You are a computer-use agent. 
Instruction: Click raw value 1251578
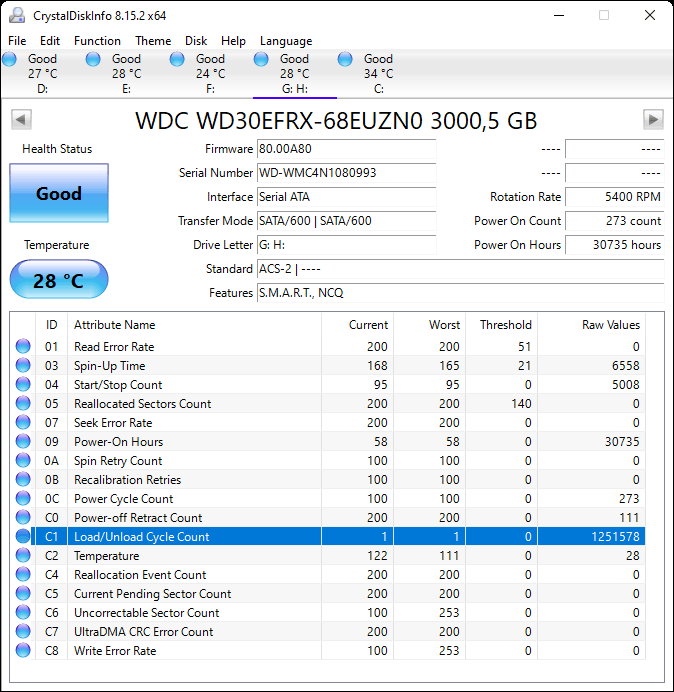(x=615, y=537)
